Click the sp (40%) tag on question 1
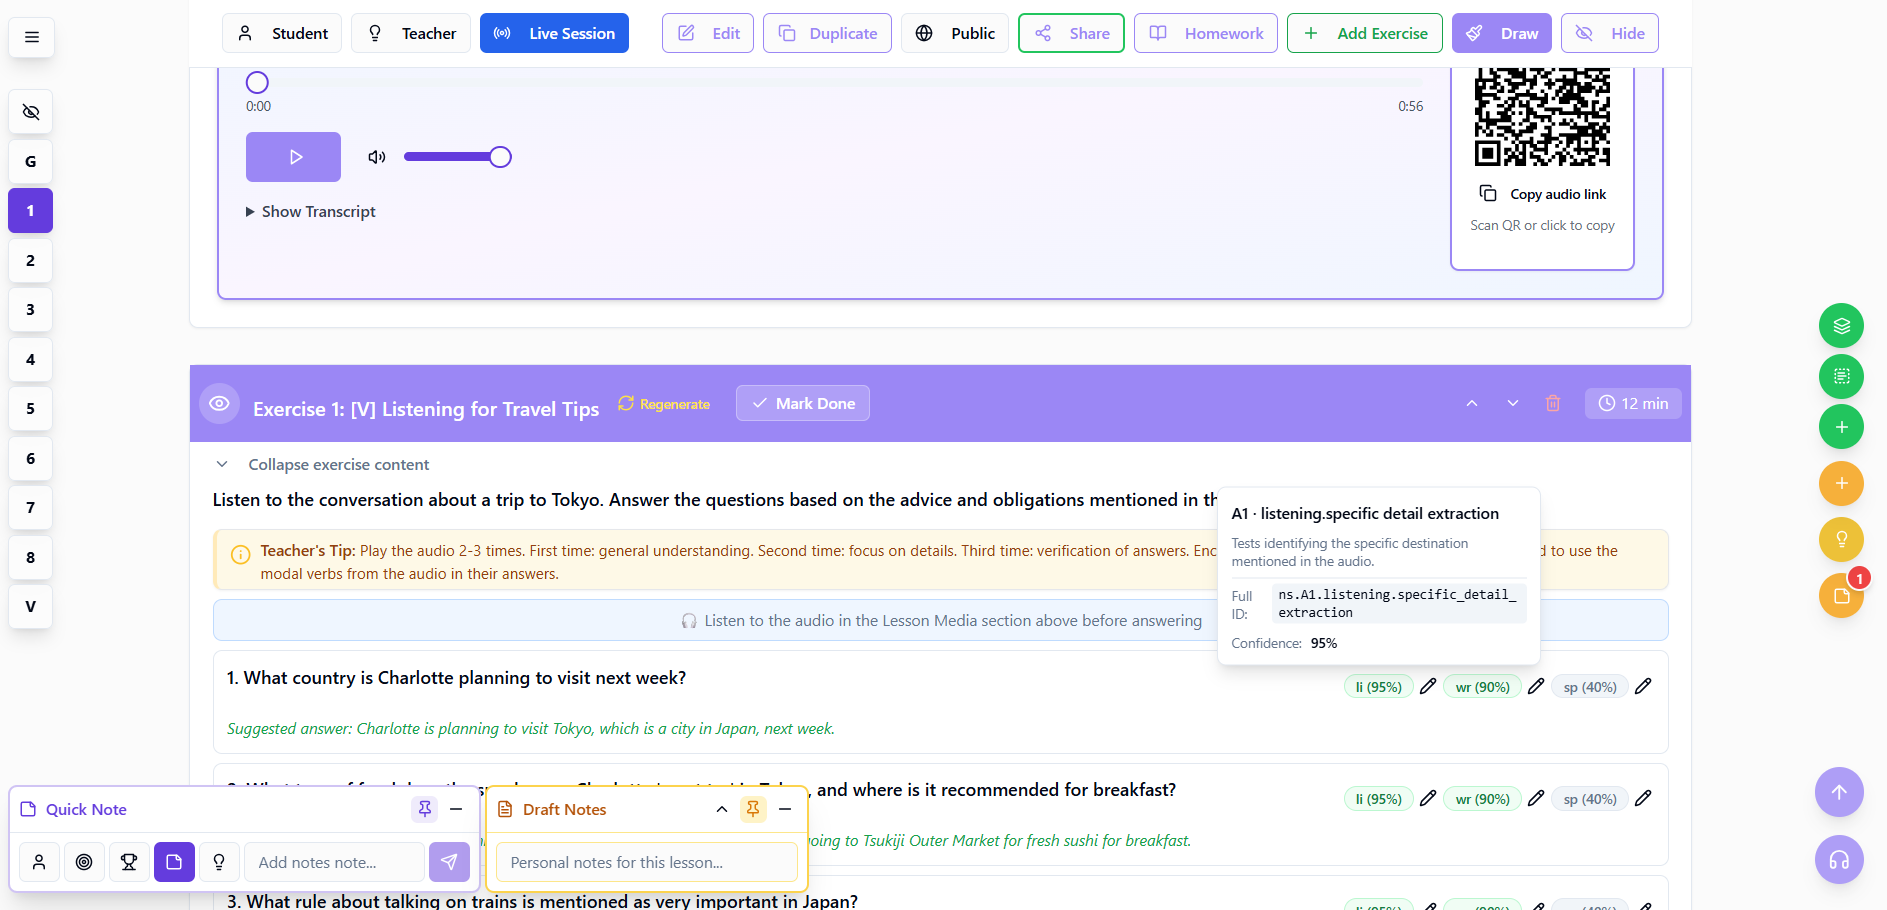The height and width of the screenshot is (910, 1887). (1590, 687)
